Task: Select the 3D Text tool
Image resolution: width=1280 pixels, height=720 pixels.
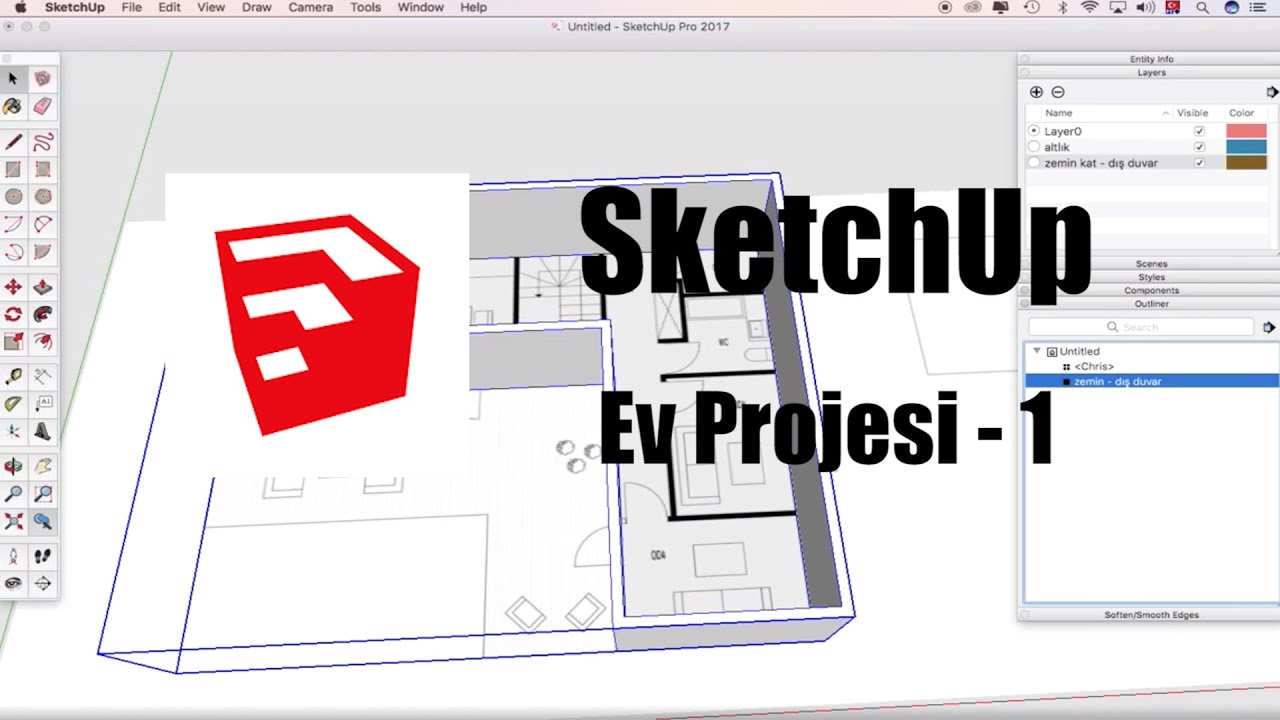Action: click(x=42, y=431)
